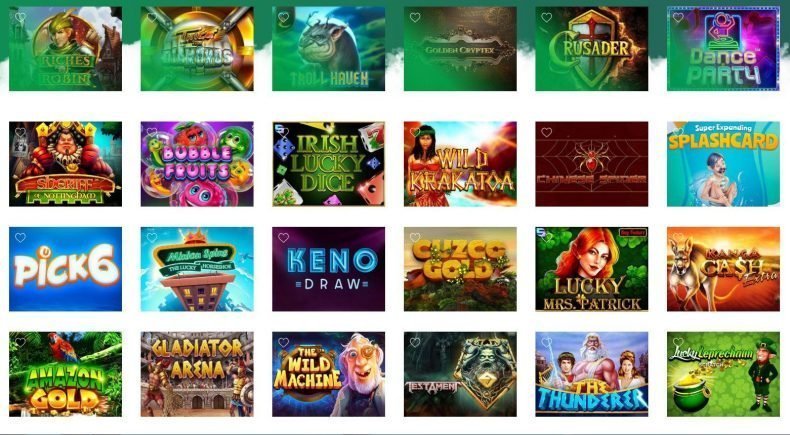Image resolution: width=790 pixels, height=435 pixels.
Task: Open Lucky Leprechaun Scratch game
Action: tap(723, 374)
